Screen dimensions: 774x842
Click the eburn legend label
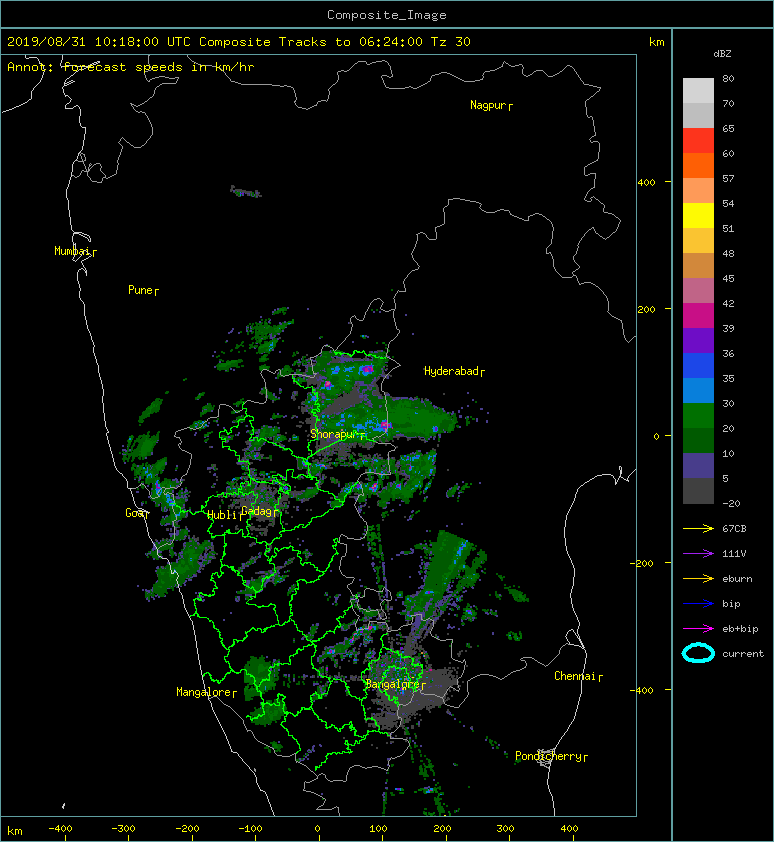pyautogui.click(x=737, y=579)
